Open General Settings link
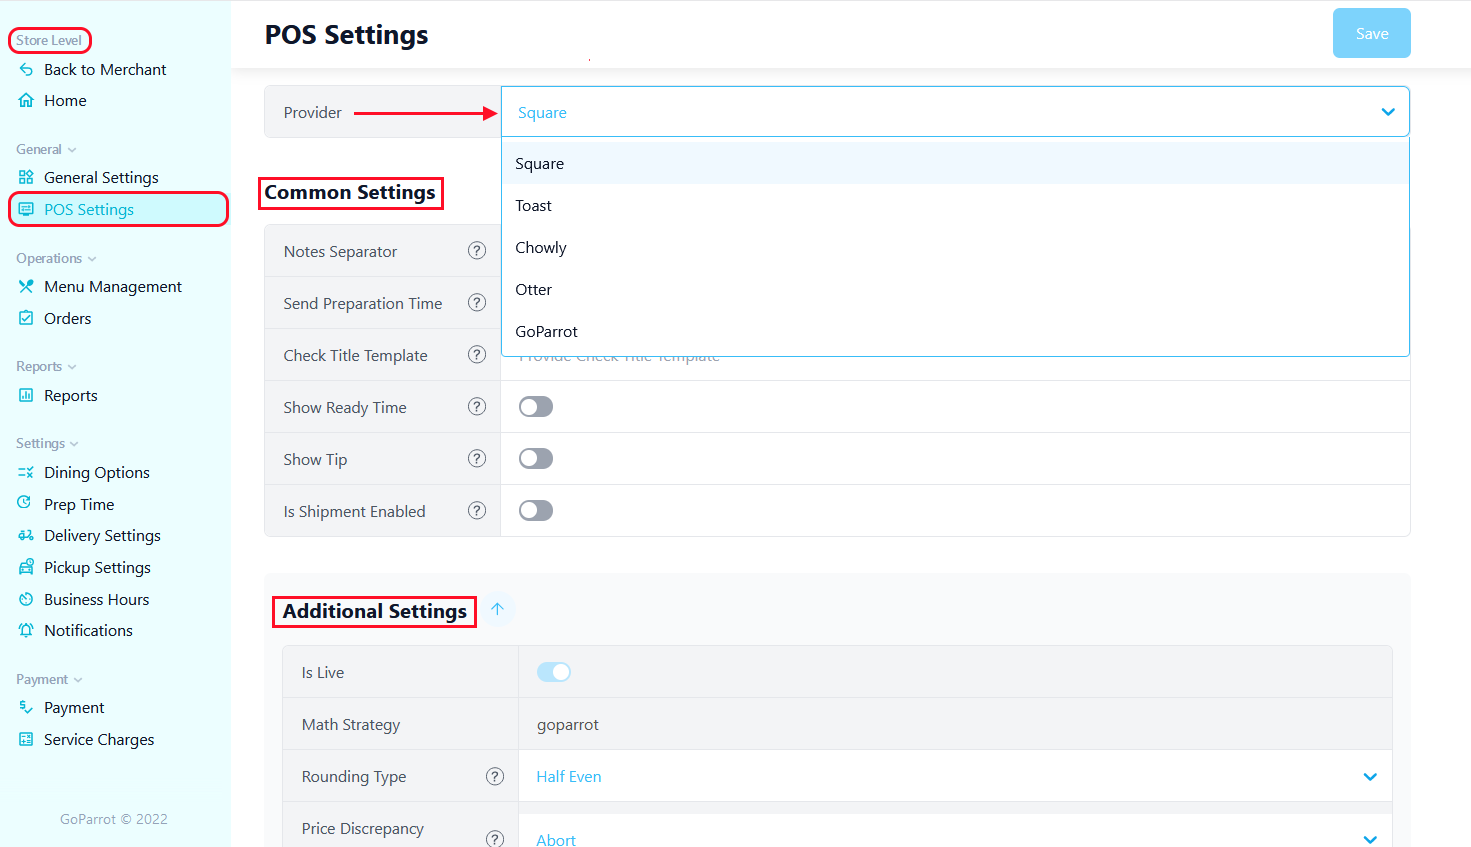 [101, 177]
